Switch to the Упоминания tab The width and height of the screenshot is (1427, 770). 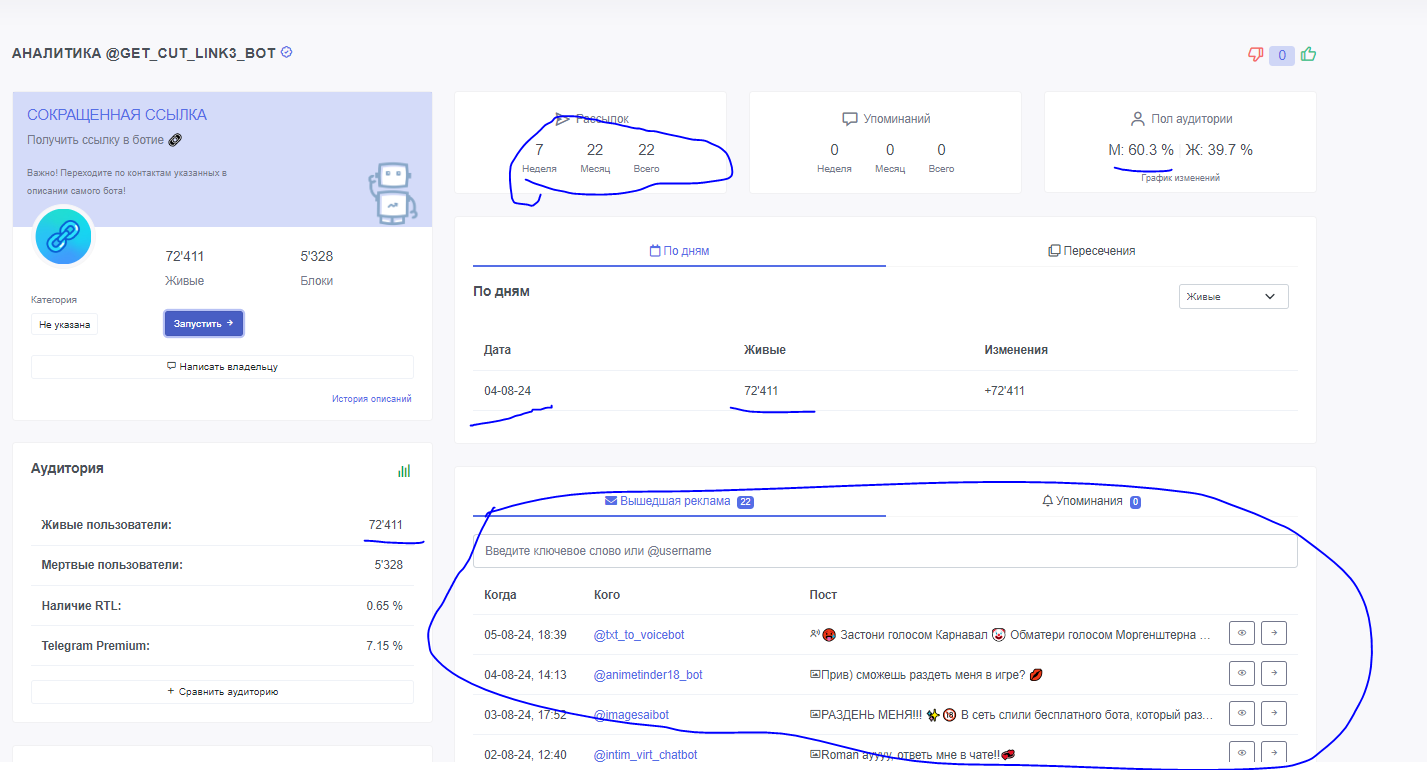(x=1091, y=501)
